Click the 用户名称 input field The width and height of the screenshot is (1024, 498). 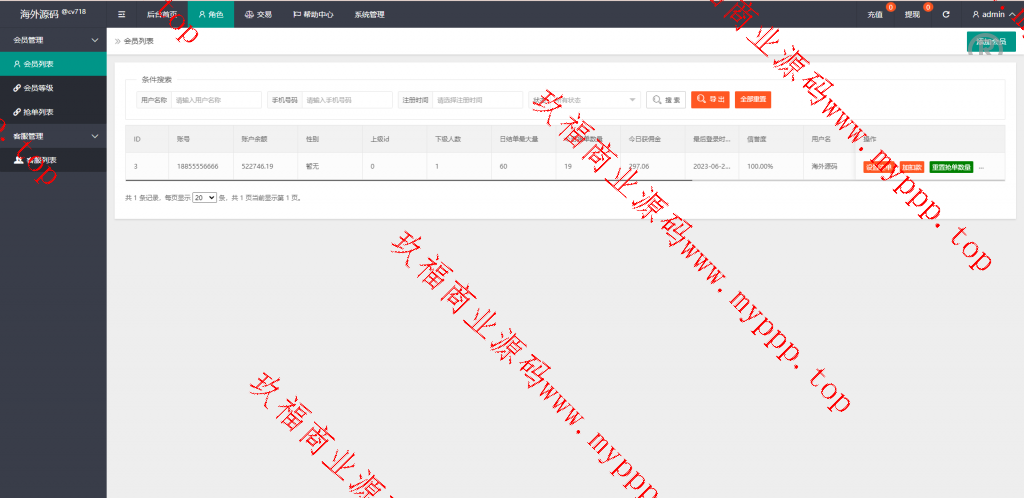pyautogui.click(x=214, y=100)
